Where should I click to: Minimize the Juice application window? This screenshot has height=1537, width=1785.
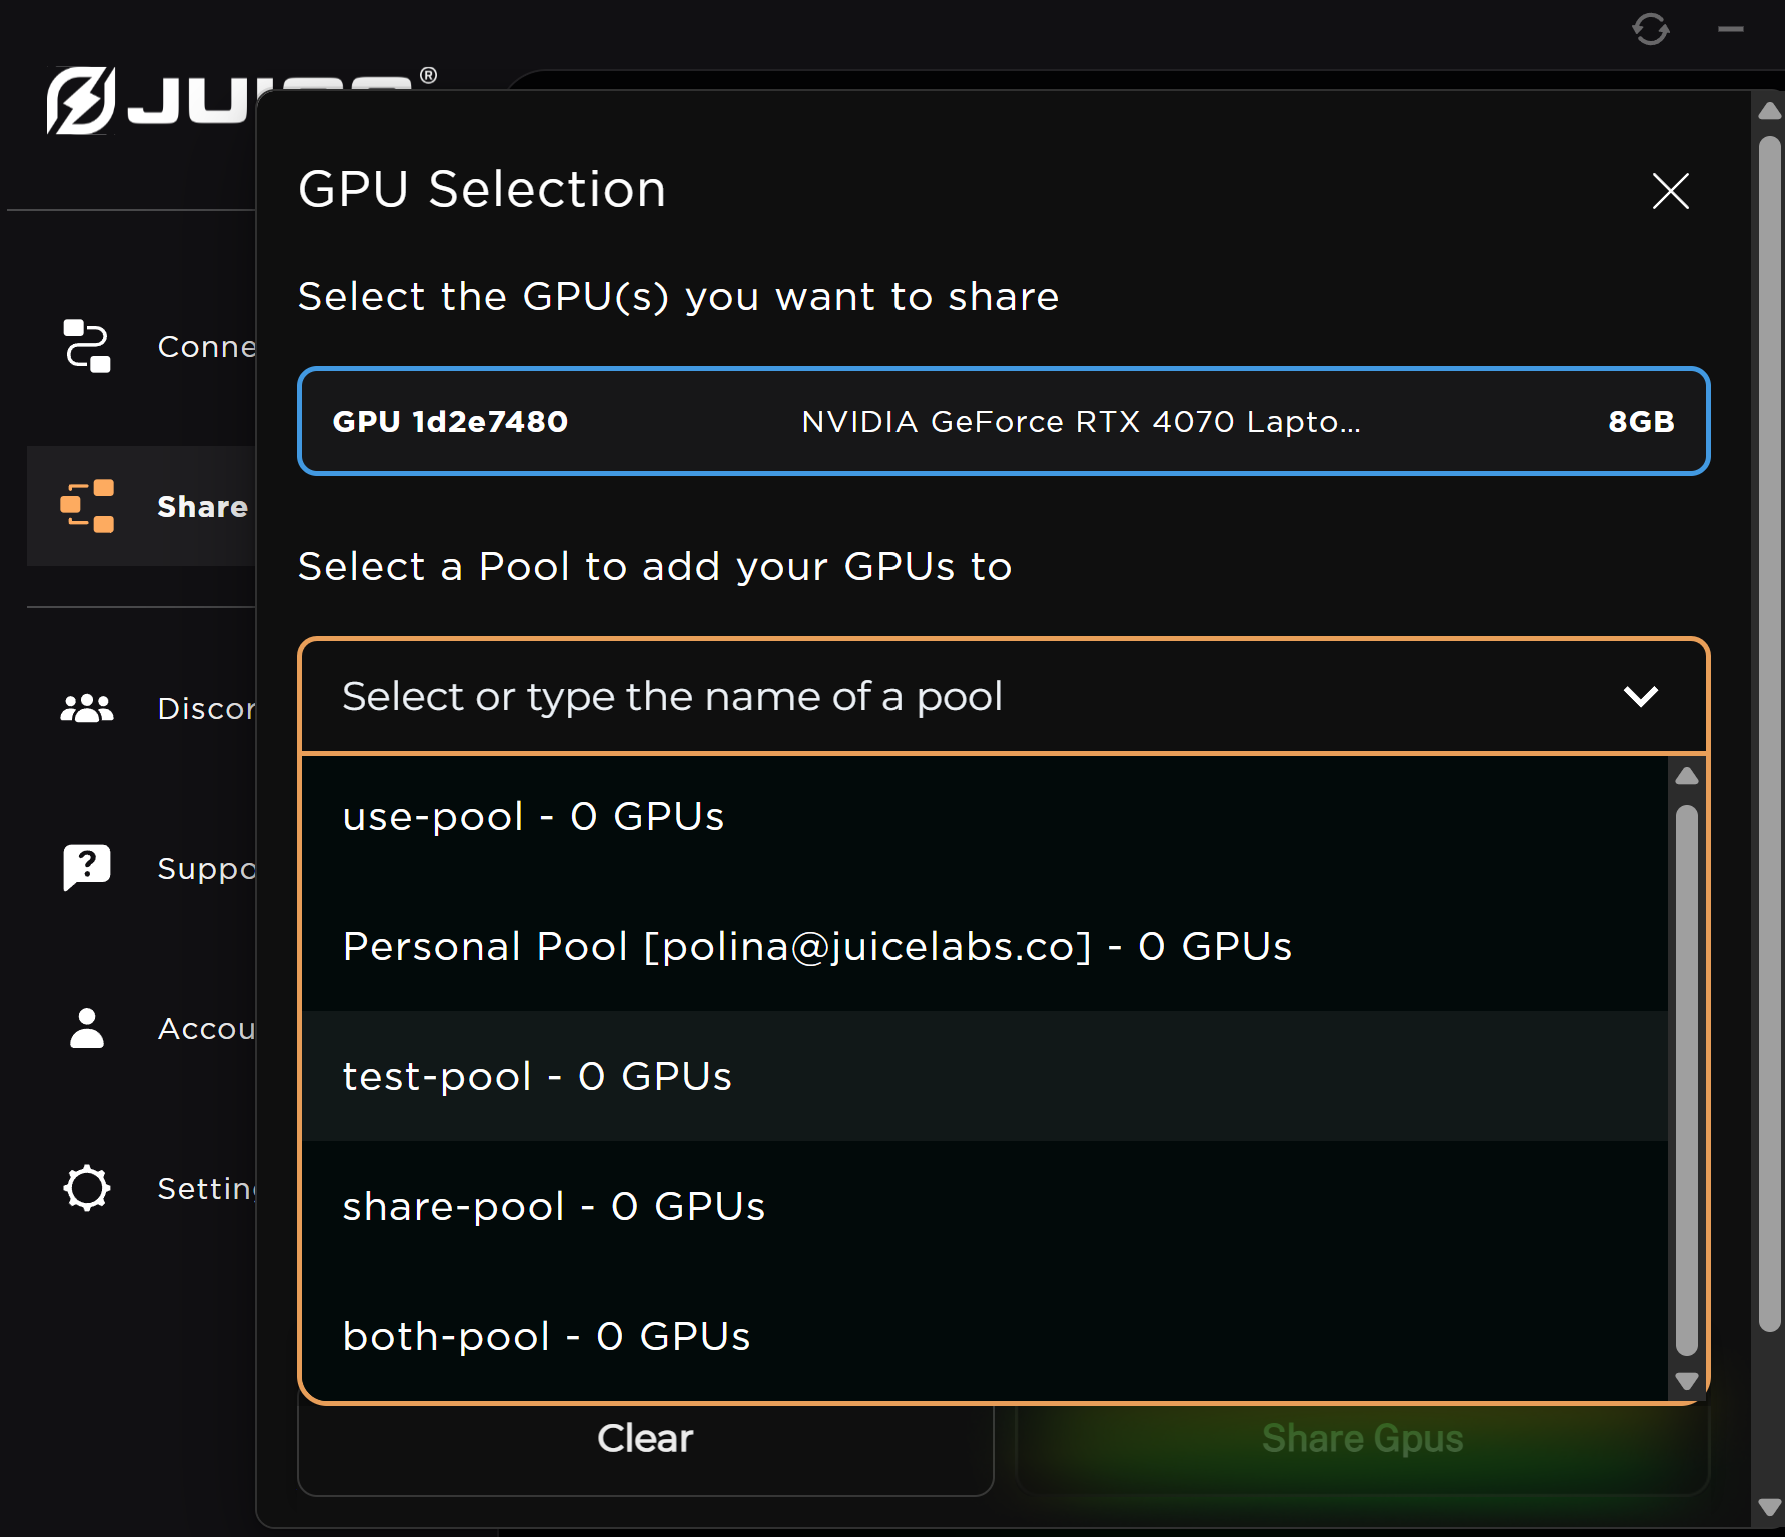pos(1731,29)
